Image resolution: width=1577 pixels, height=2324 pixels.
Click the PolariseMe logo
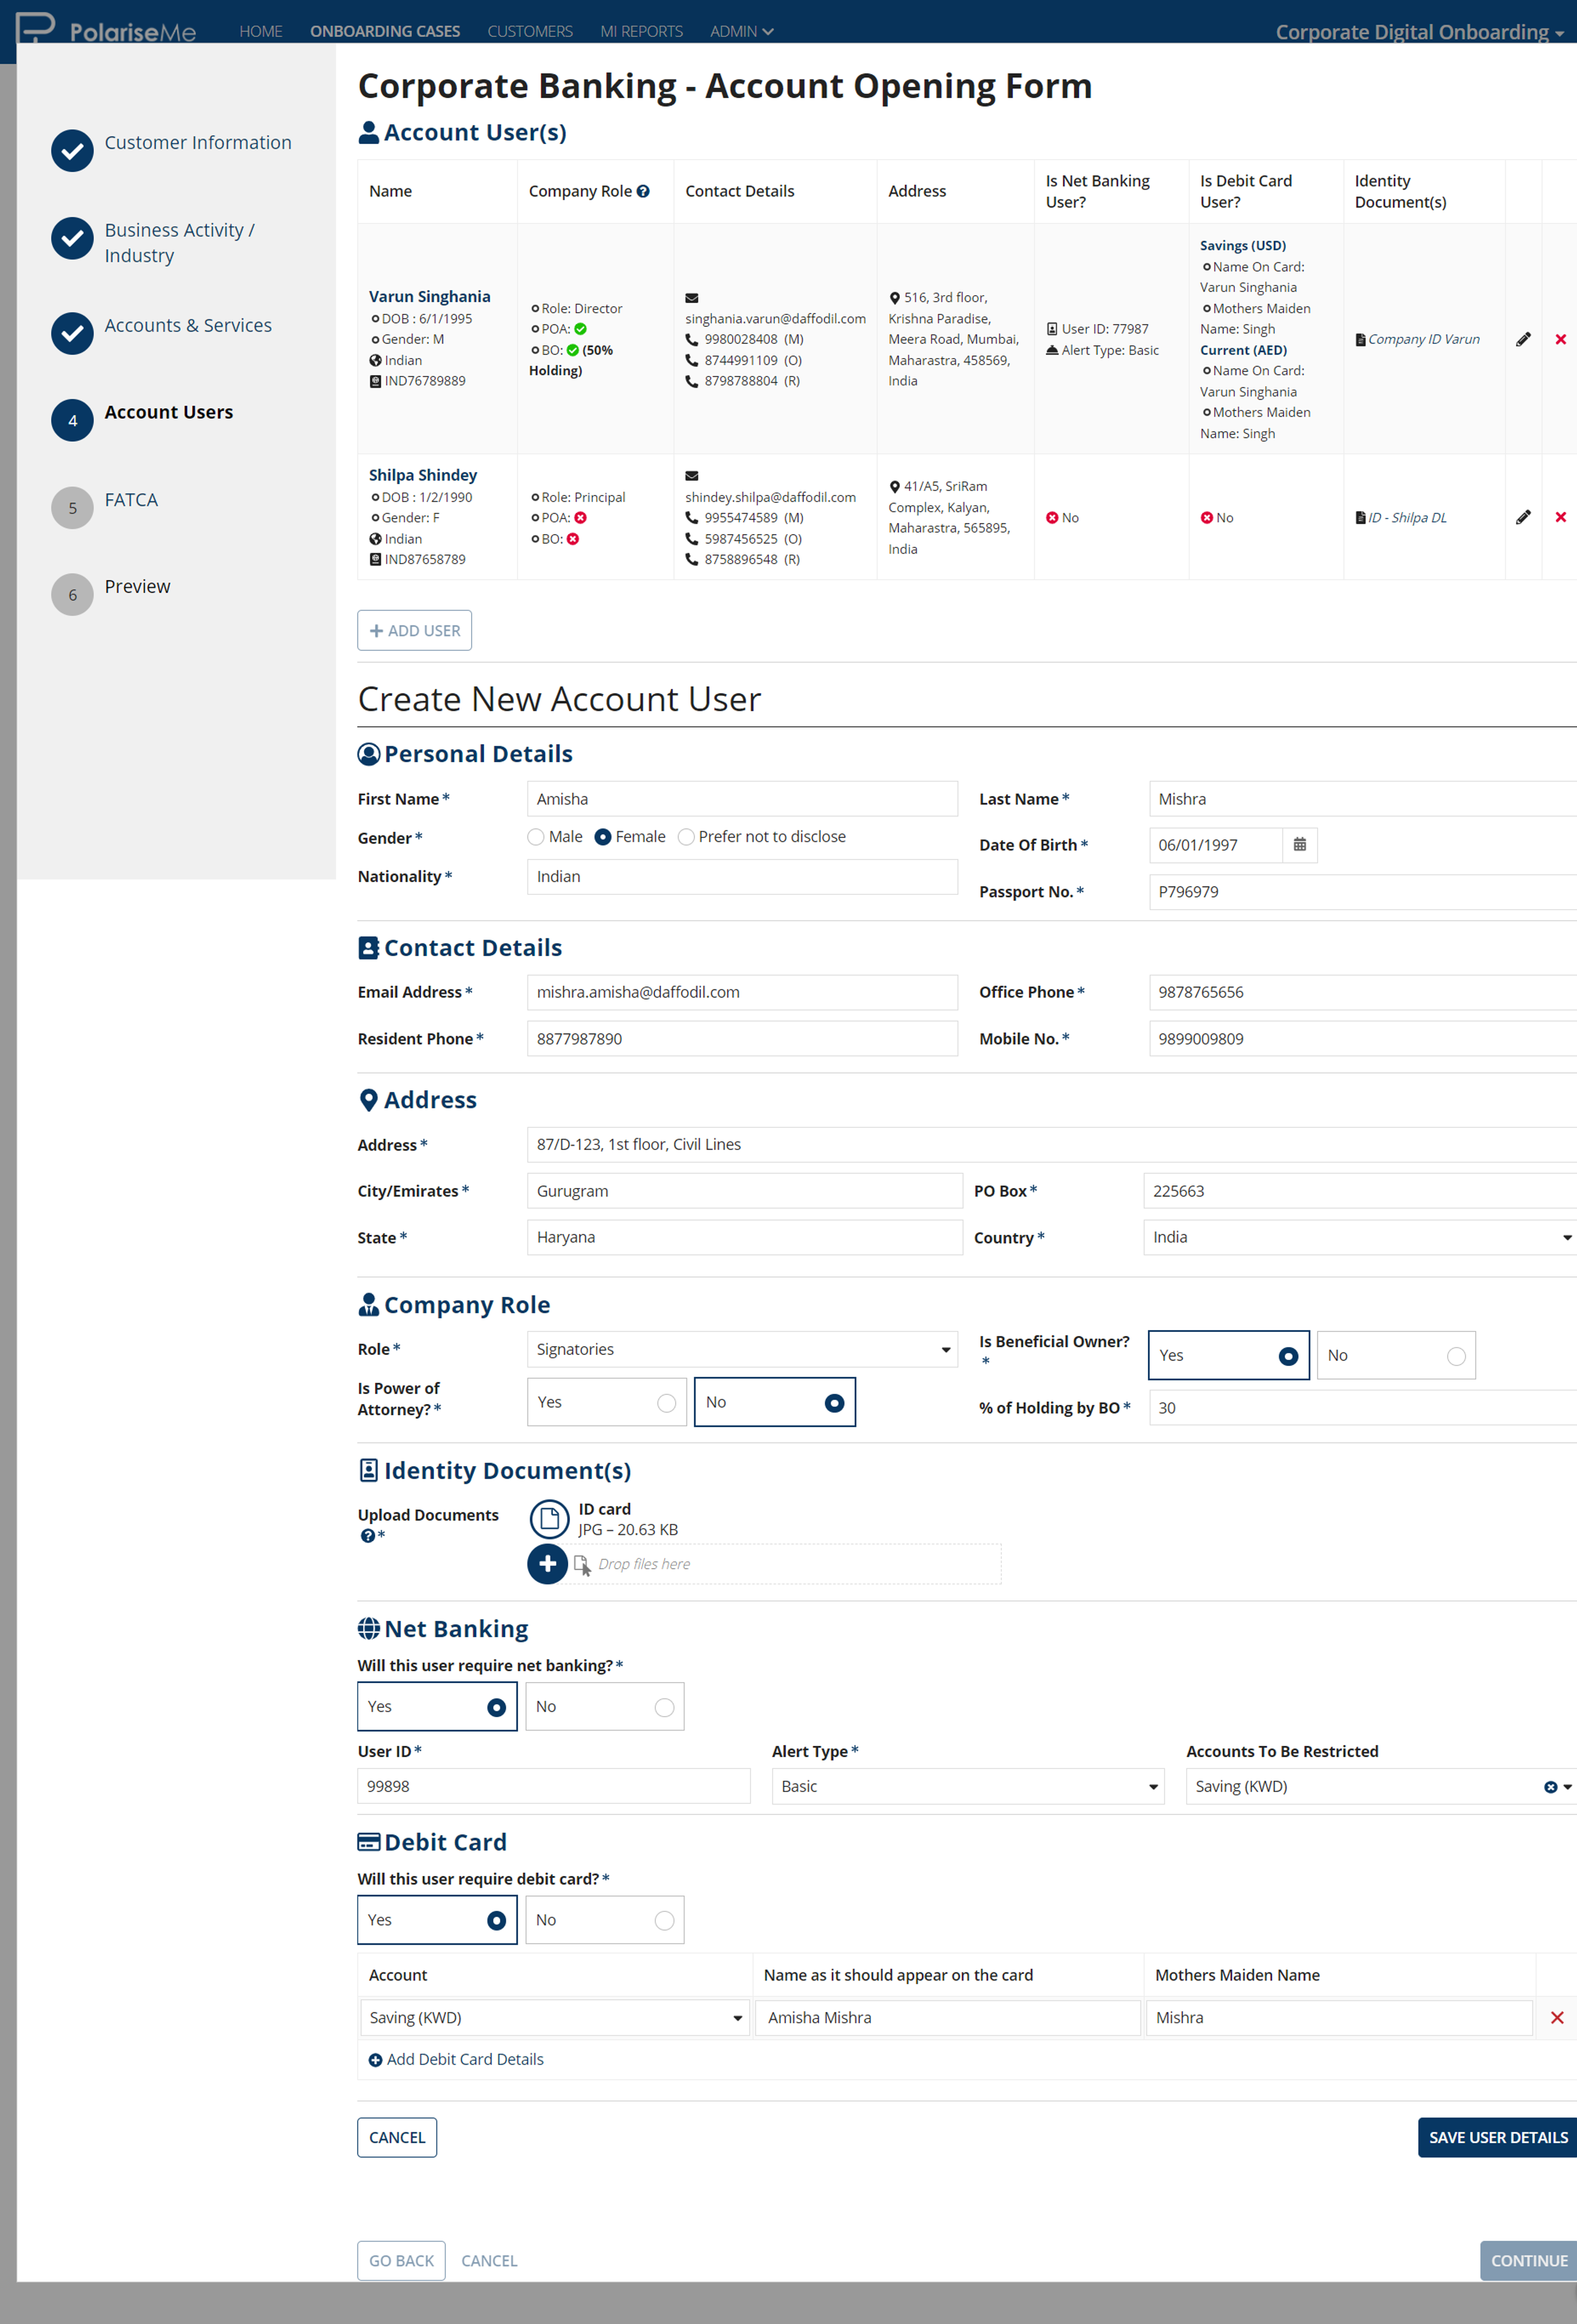pyautogui.click(x=106, y=28)
